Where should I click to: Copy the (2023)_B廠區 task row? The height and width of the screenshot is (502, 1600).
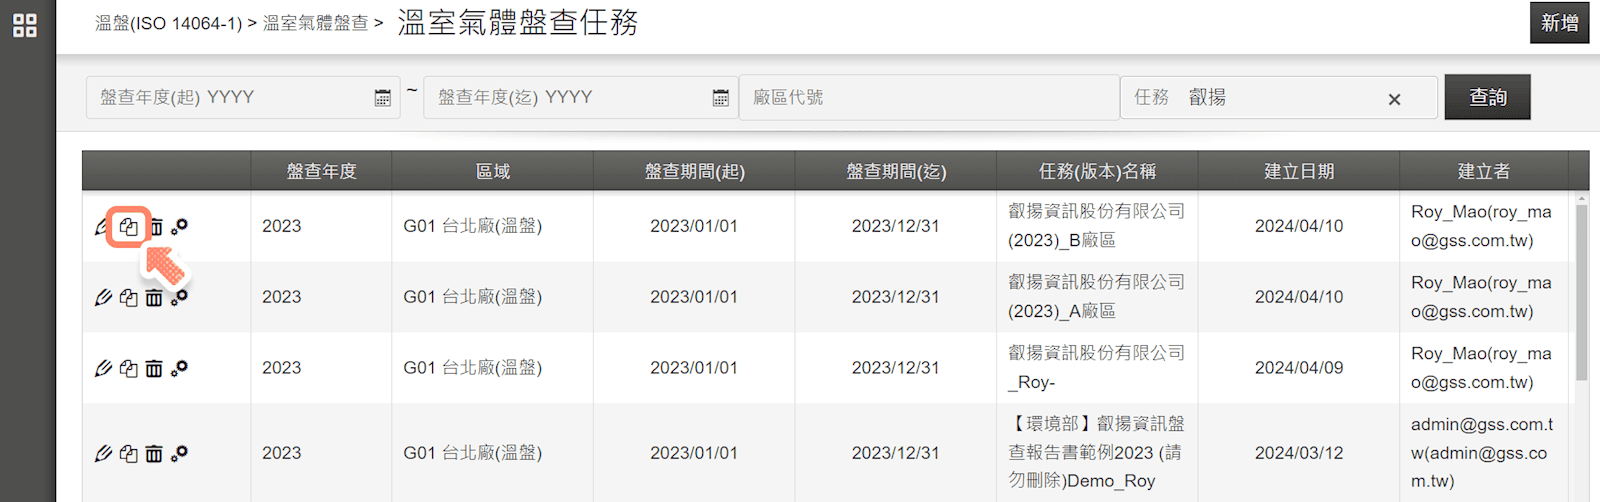(129, 227)
